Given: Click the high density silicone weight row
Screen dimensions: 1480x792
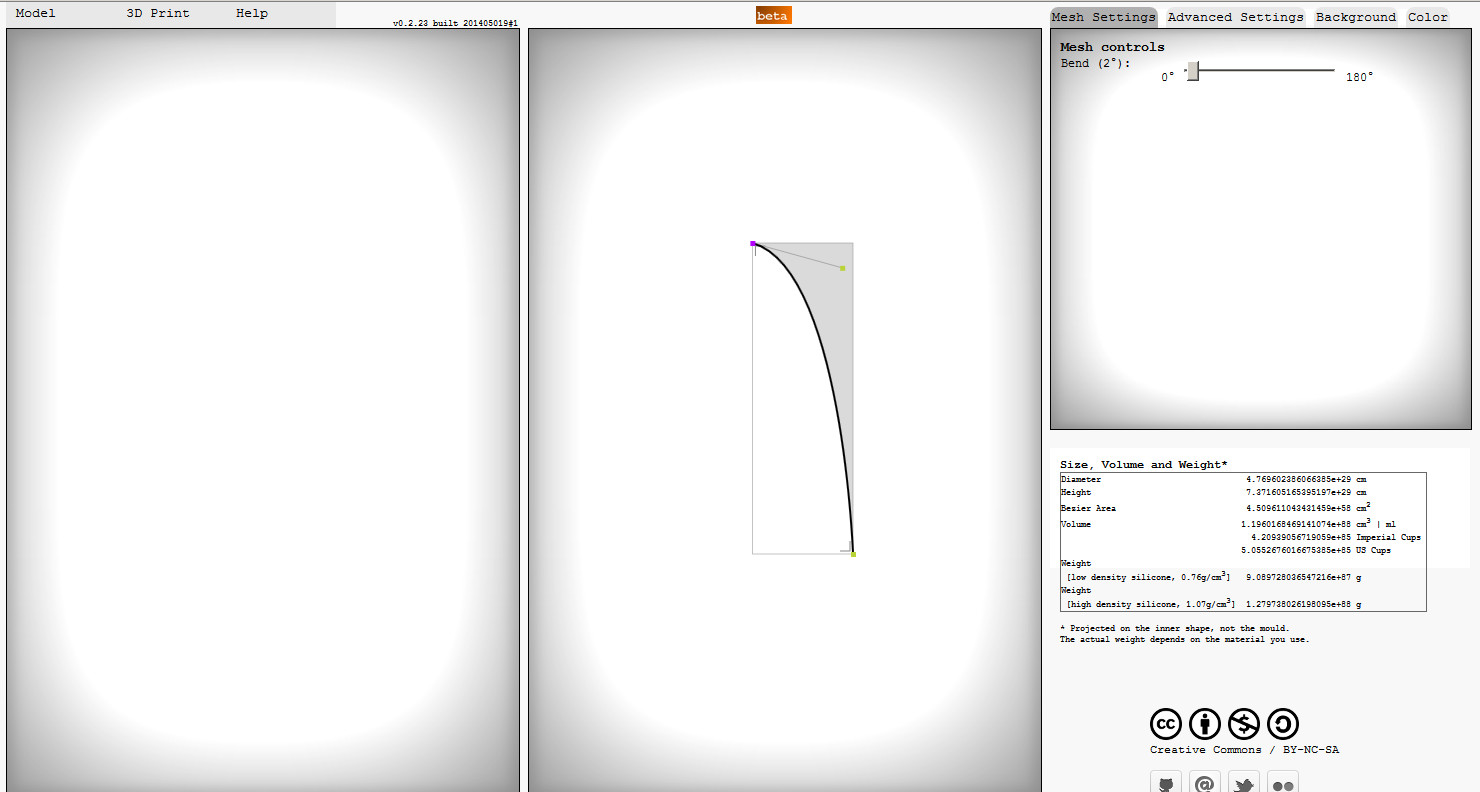Looking at the screenshot, I should click(x=1243, y=605).
